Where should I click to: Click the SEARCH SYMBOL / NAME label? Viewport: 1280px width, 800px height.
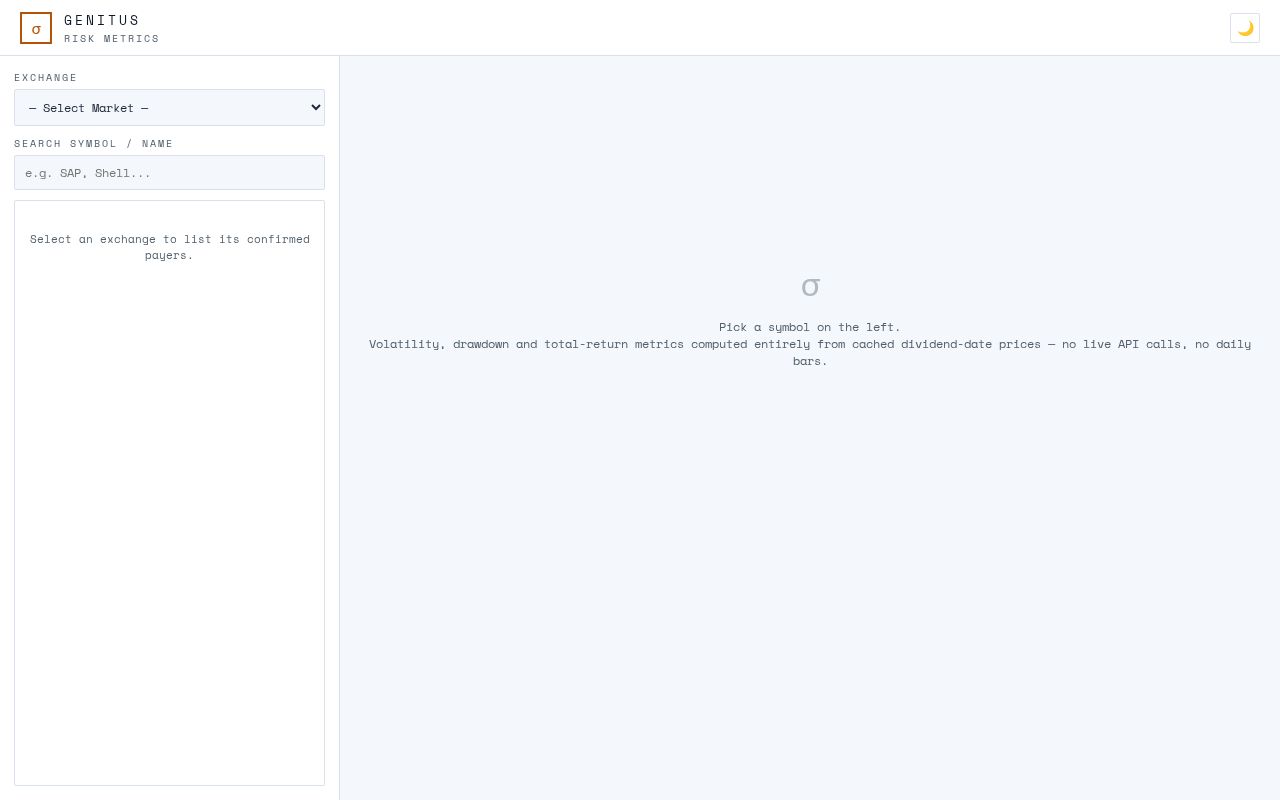94,144
